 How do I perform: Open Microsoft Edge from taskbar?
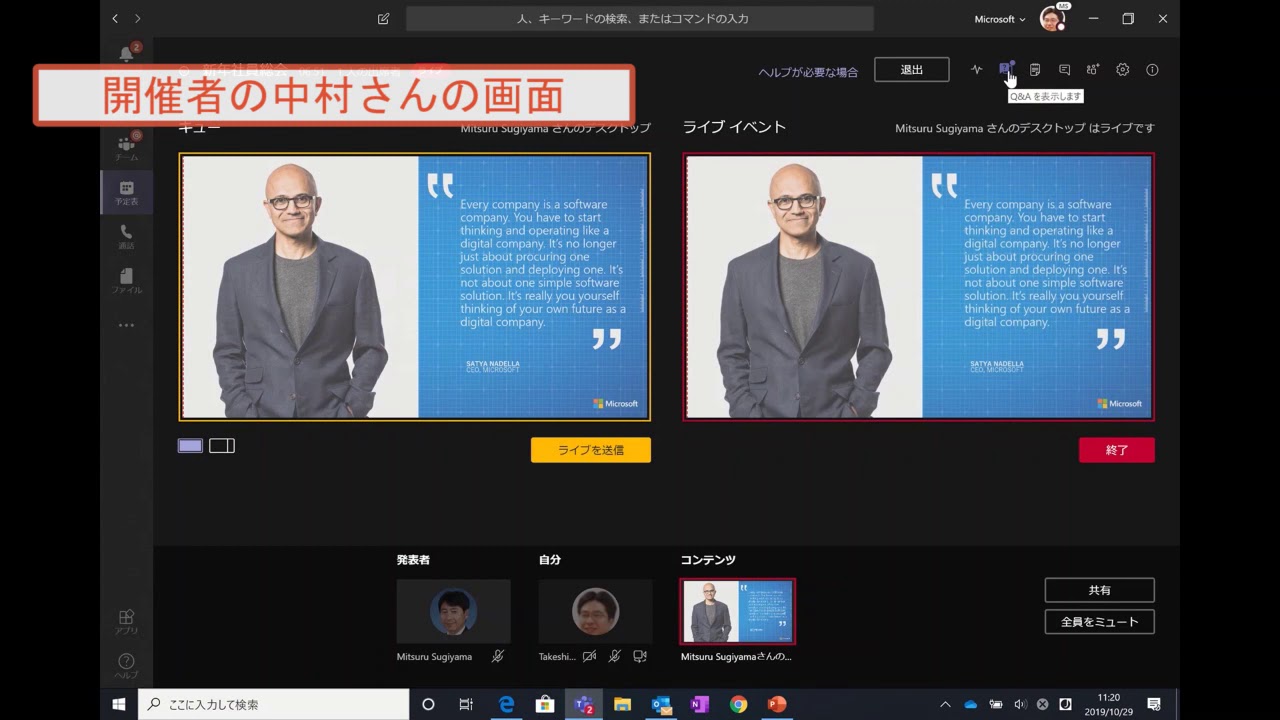pos(507,704)
